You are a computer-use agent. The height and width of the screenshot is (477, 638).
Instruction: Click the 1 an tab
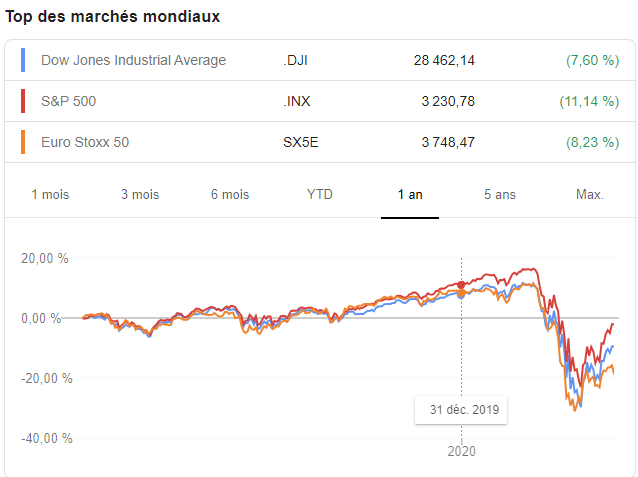click(410, 195)
